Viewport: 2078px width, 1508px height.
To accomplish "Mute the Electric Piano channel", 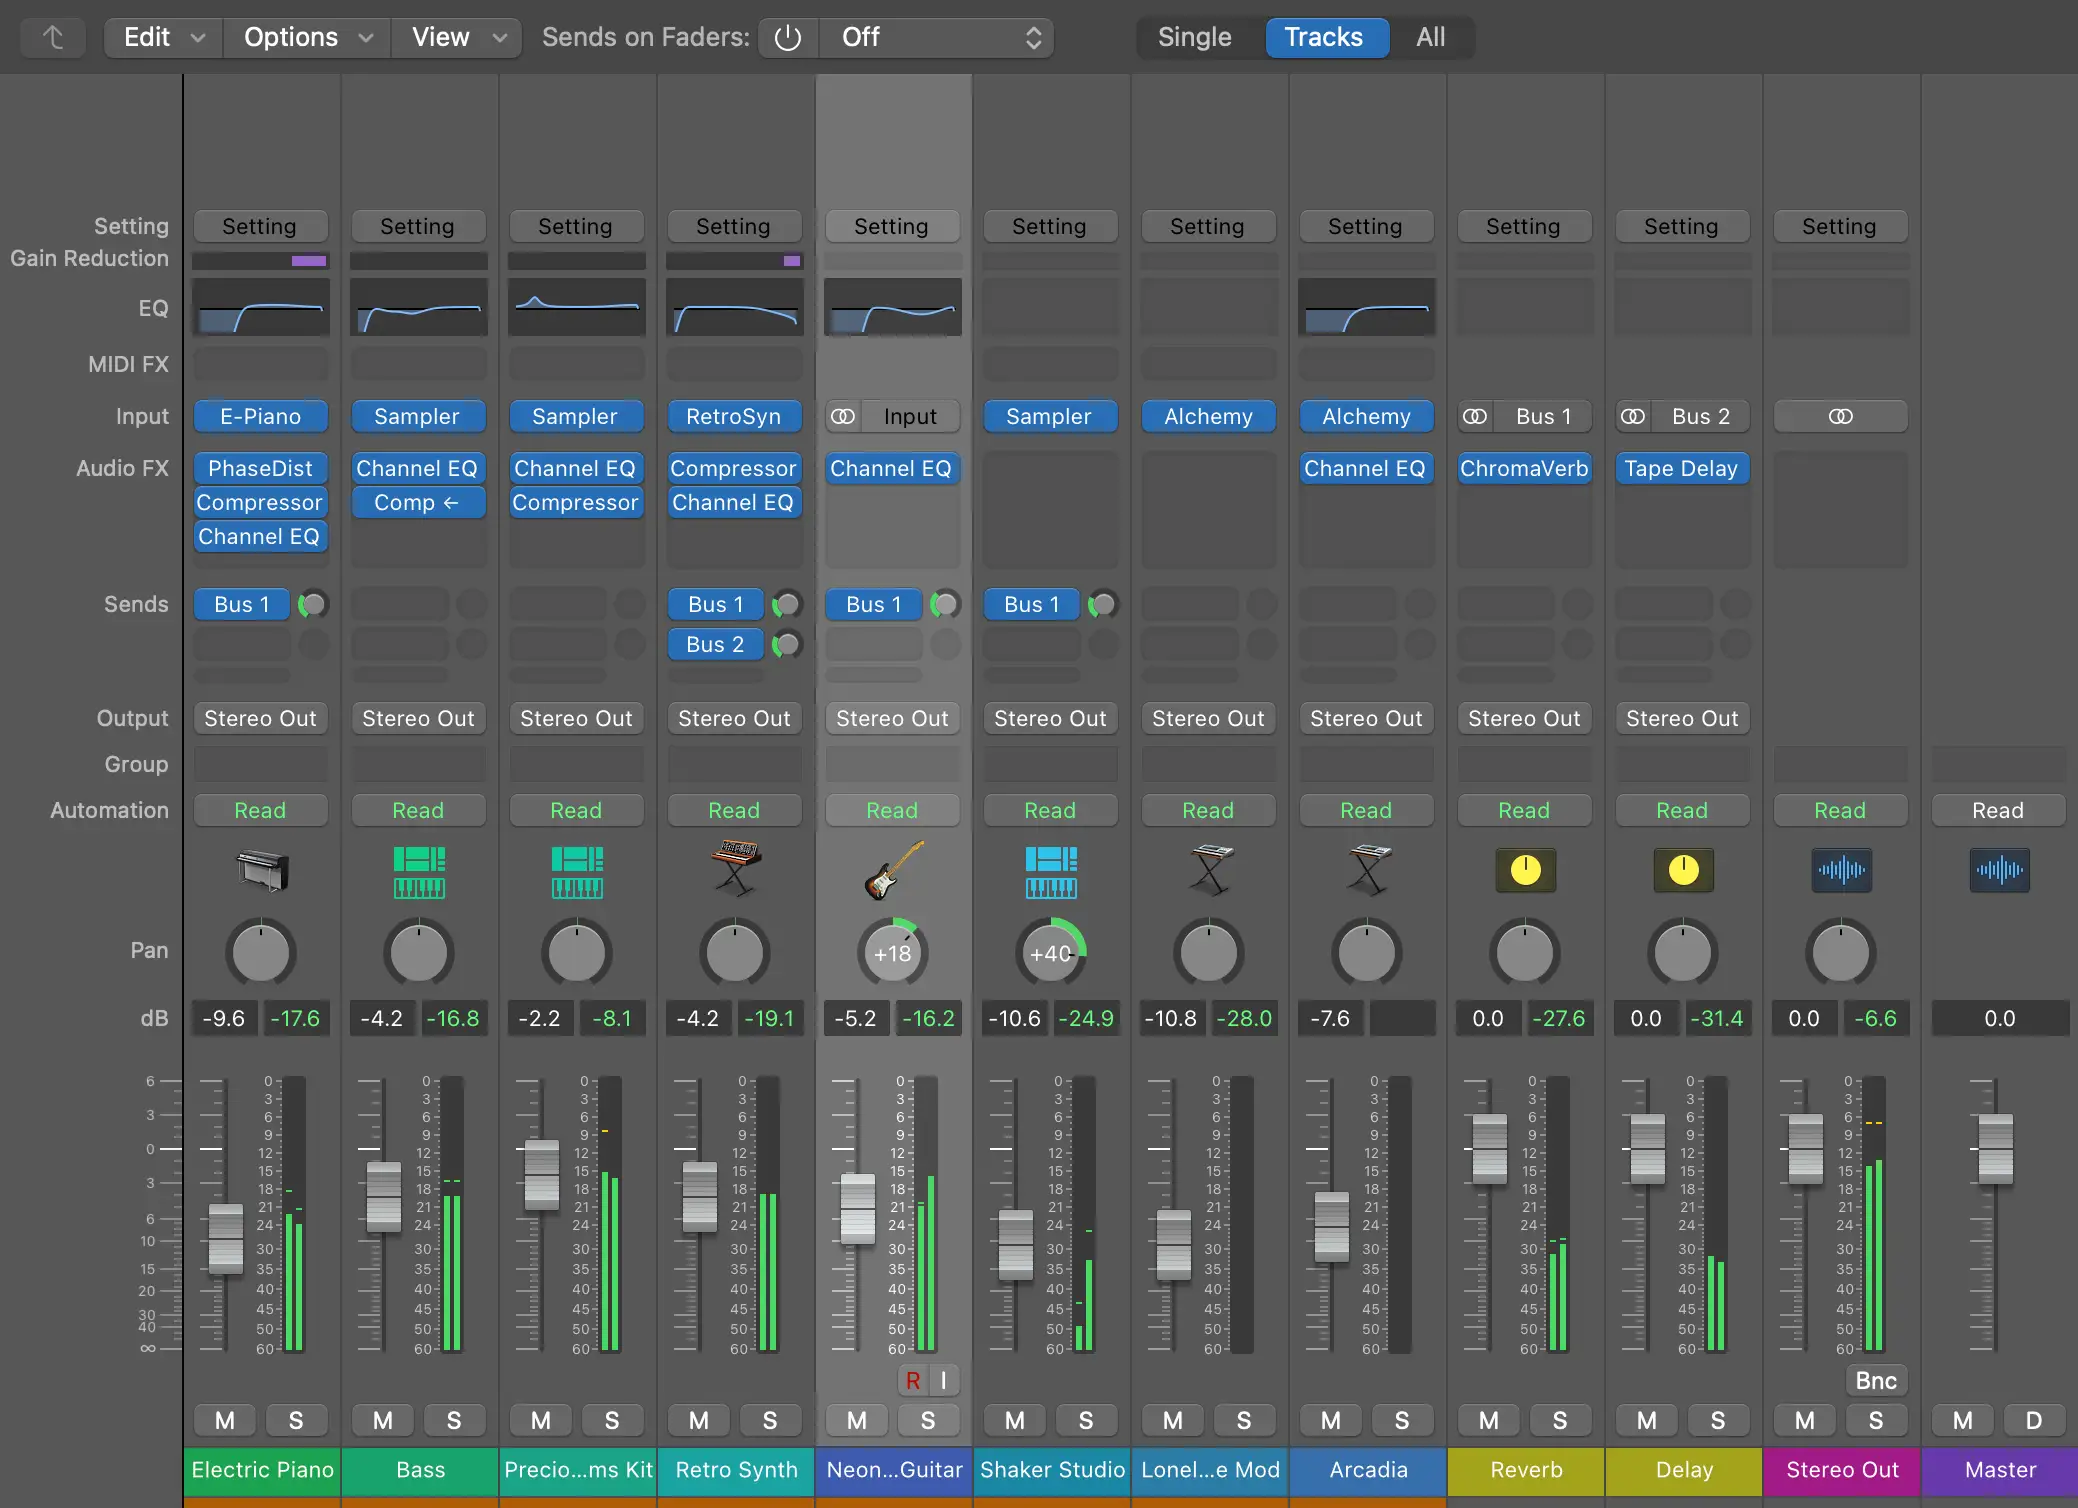I will (225, 1420).
